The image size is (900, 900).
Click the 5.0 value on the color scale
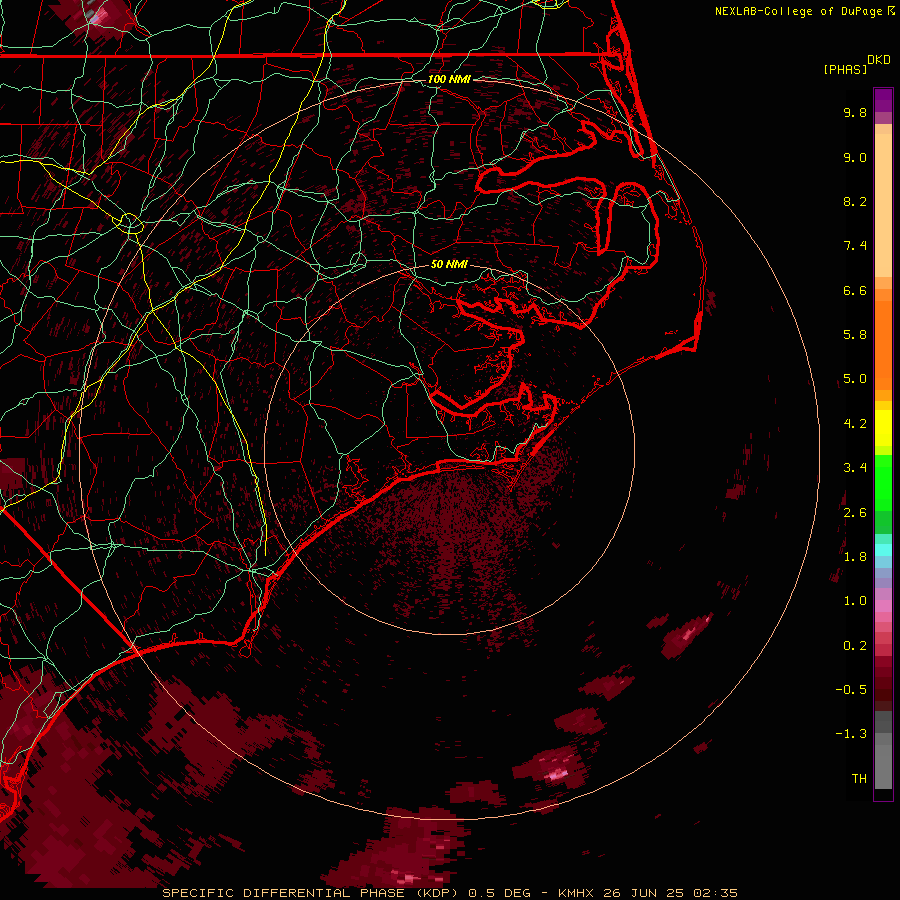coord(855,379)
